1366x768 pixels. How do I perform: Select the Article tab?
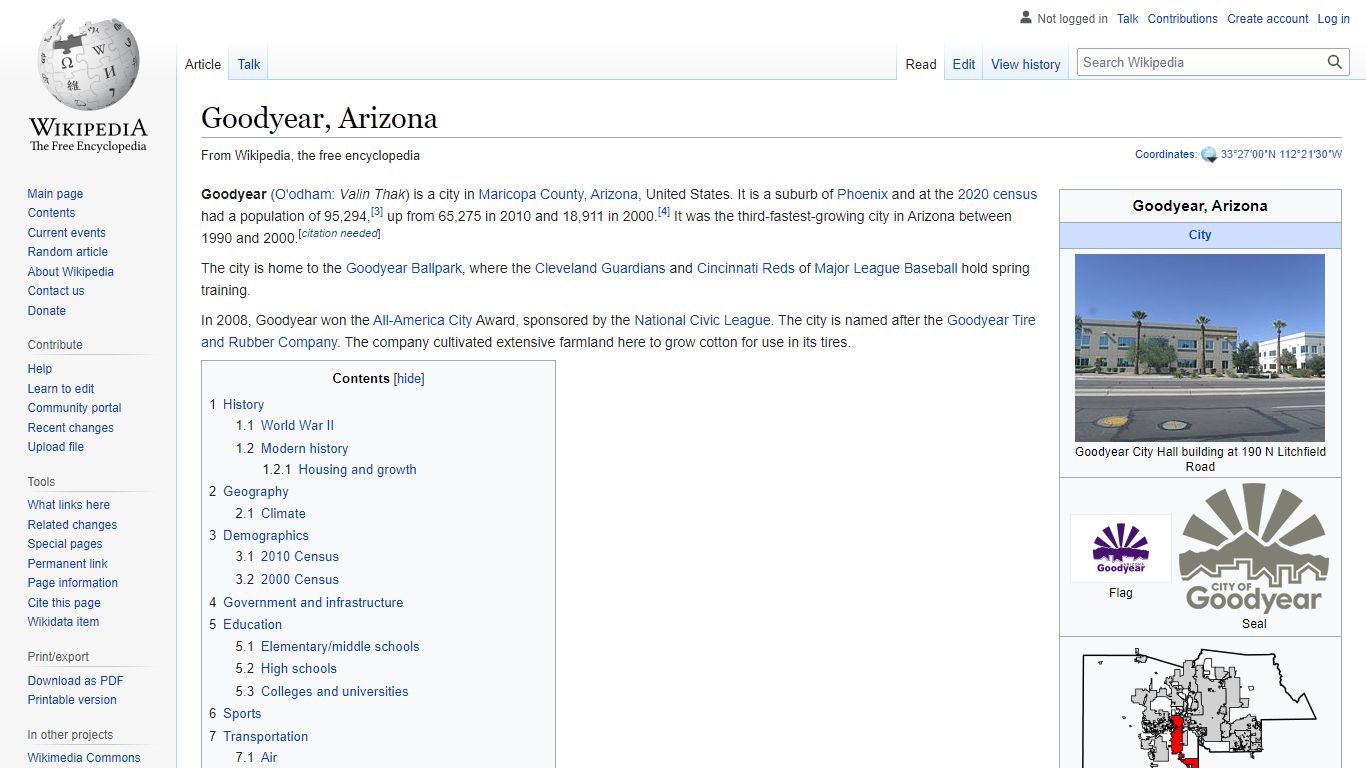click(203, 64)
